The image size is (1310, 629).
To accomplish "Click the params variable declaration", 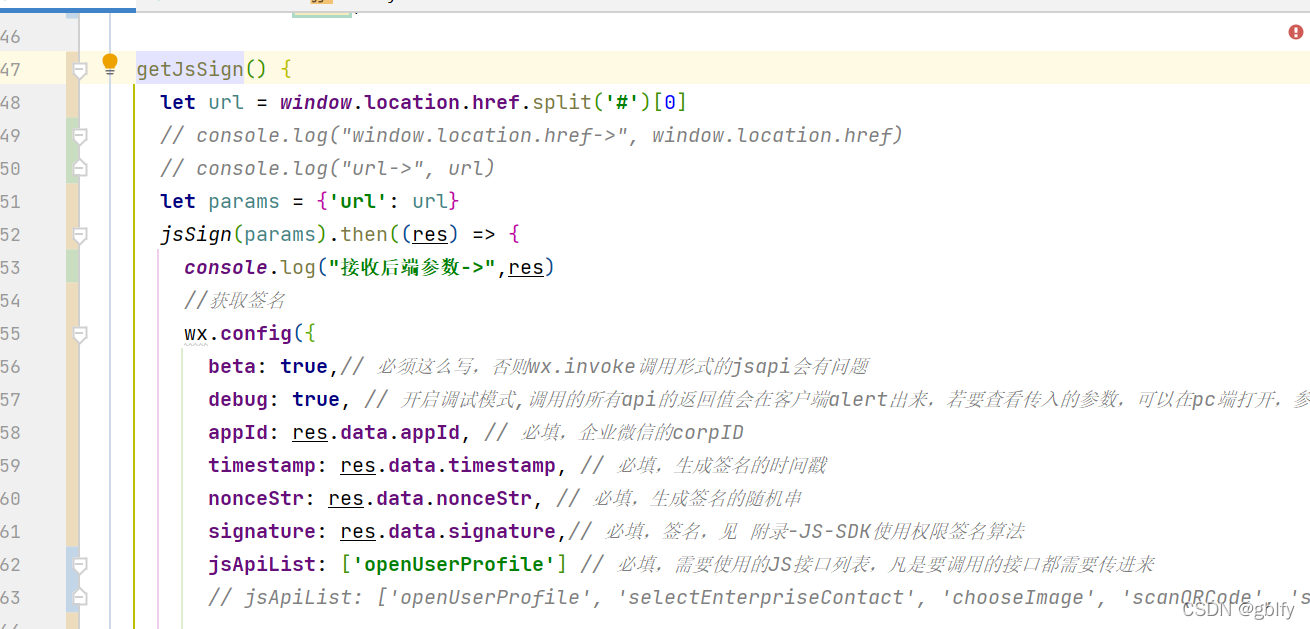I will click(x=244, y=202).
